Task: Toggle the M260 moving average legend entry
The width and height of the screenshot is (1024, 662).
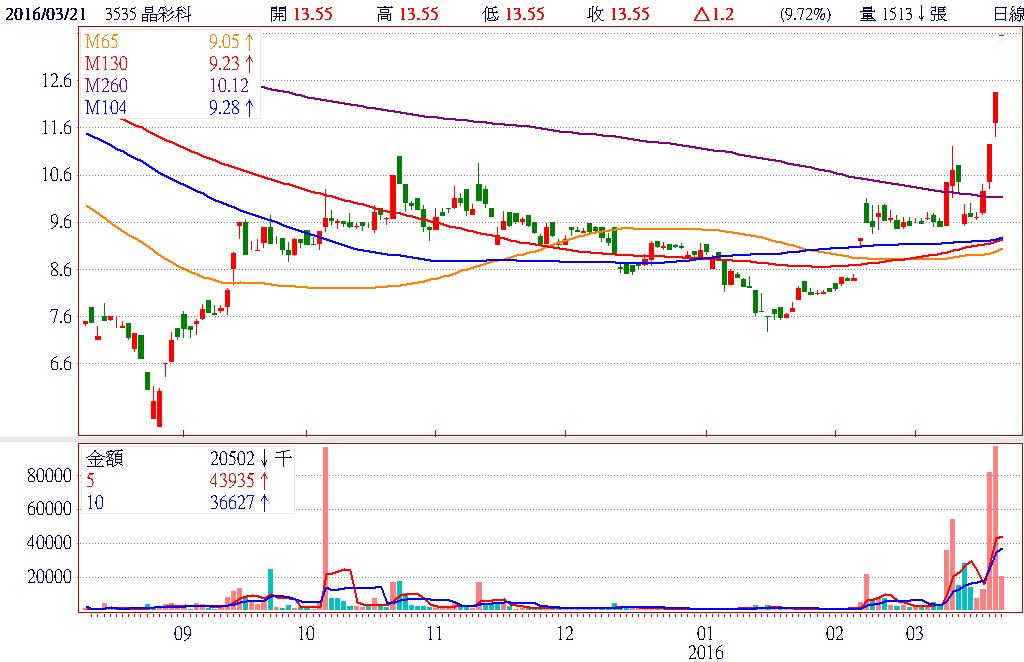Action: 104,86
